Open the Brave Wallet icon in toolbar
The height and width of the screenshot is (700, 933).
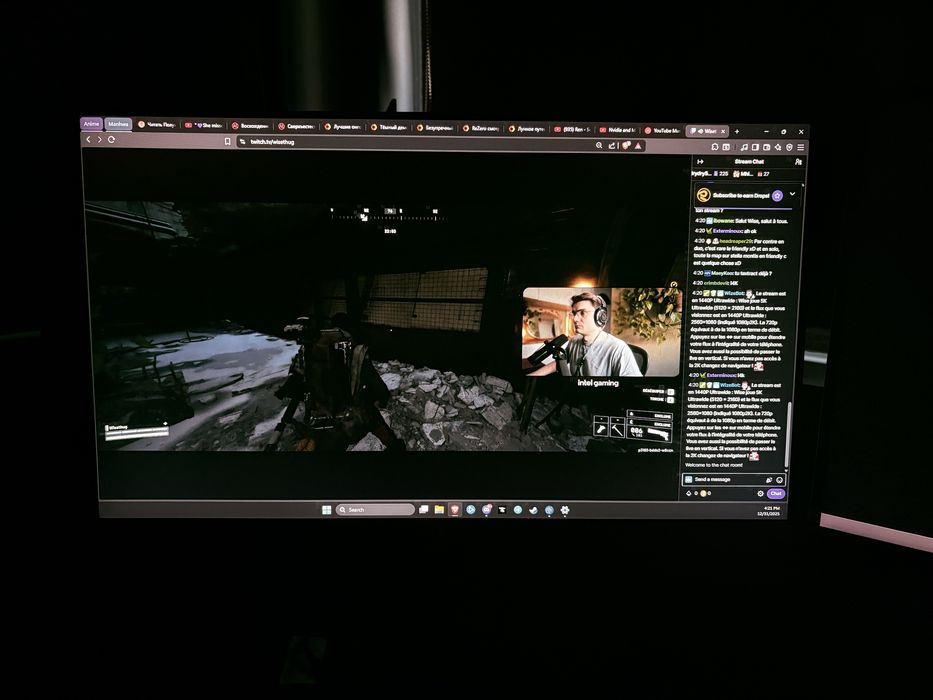(766, 147)
